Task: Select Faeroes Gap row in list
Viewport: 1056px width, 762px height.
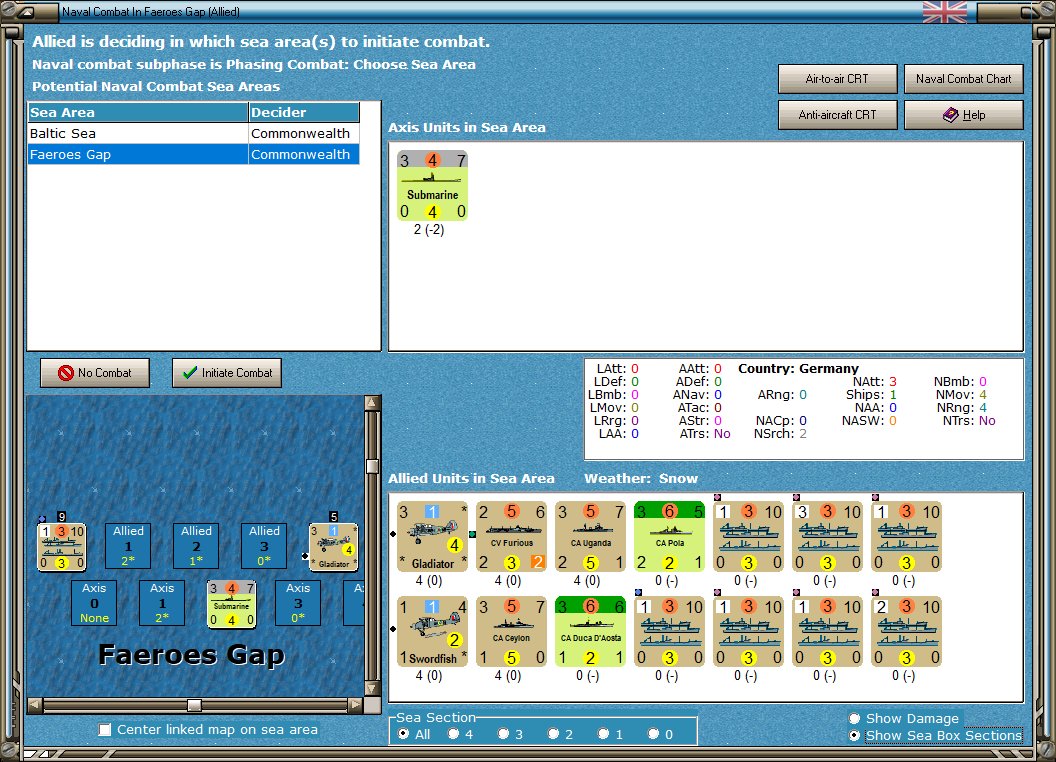Action: click(193, 154)
